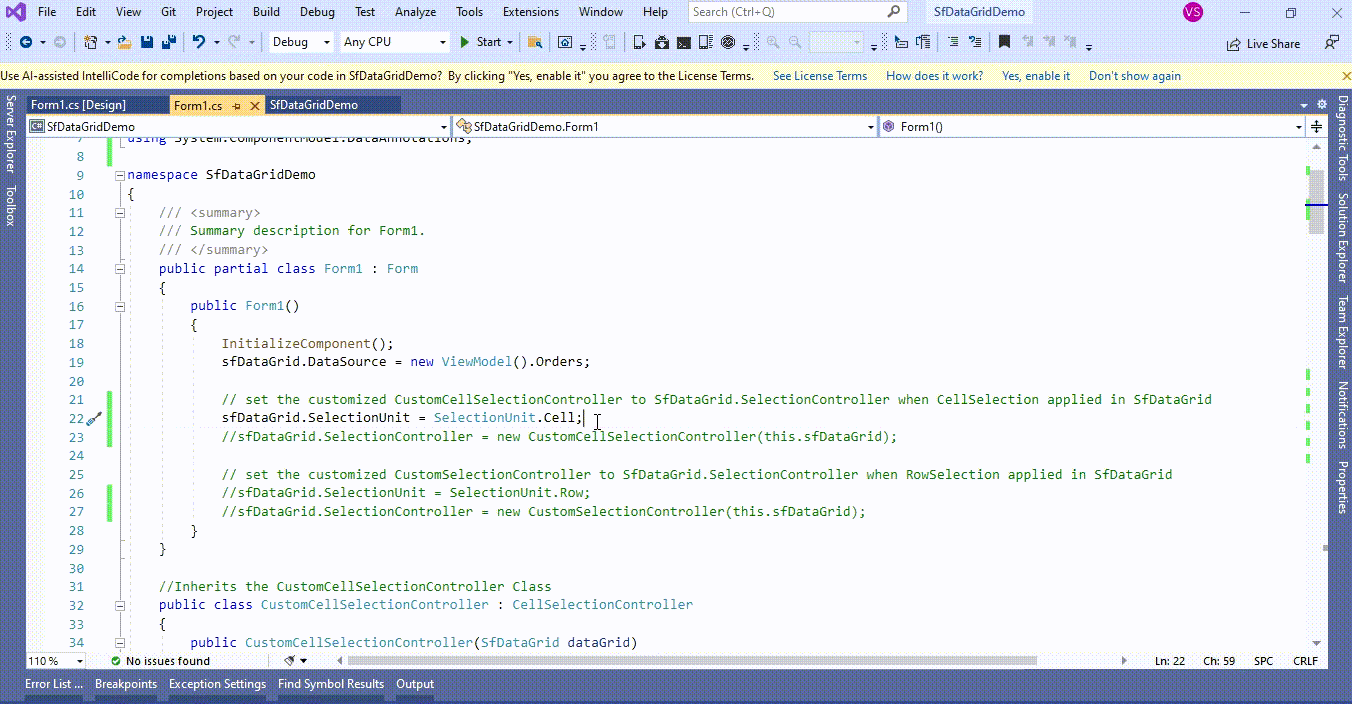
Task: Click the Open File folder icon
Action: 124,42
